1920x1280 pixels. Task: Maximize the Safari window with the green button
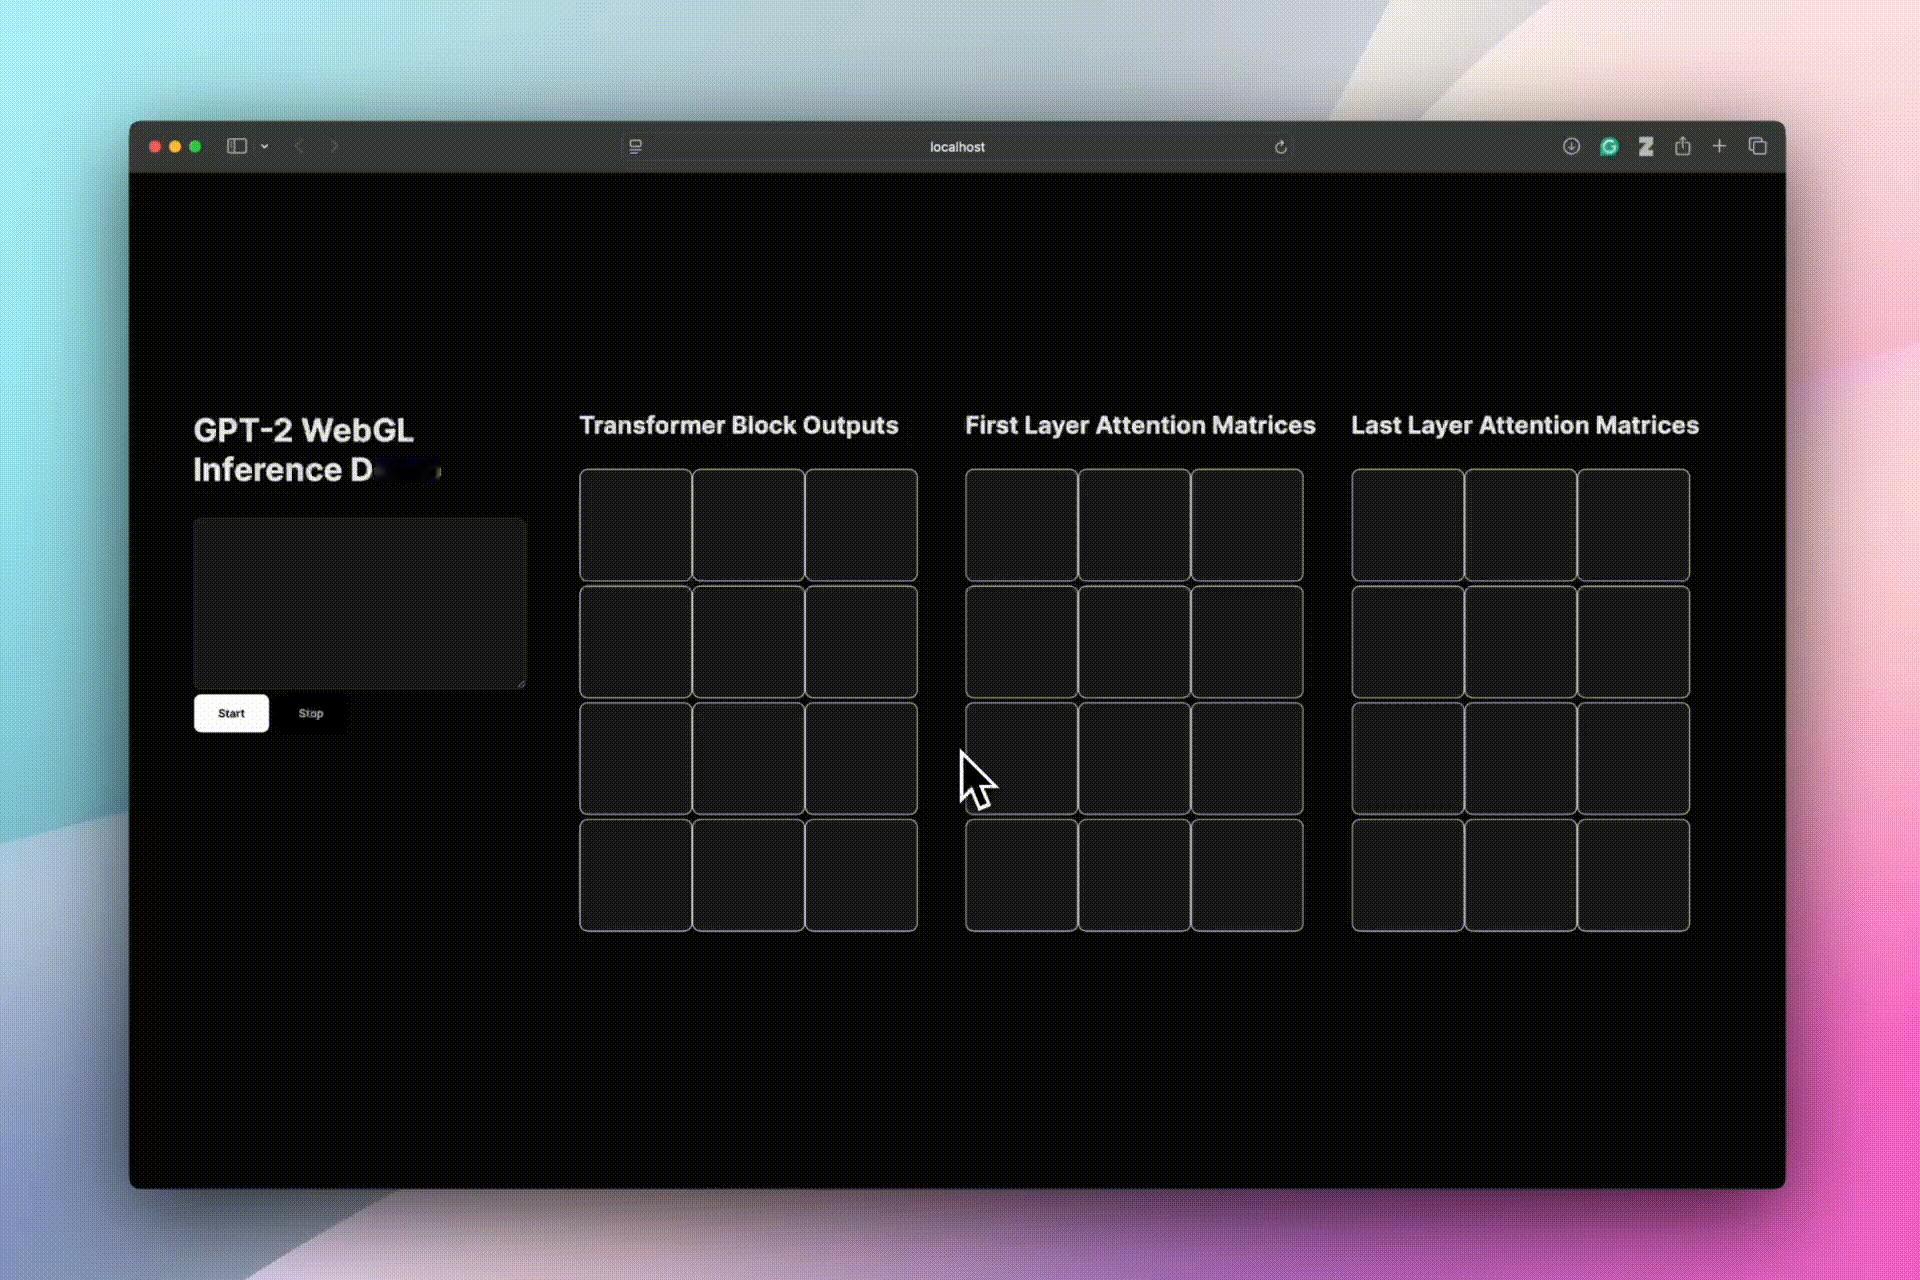coord(195,146)
